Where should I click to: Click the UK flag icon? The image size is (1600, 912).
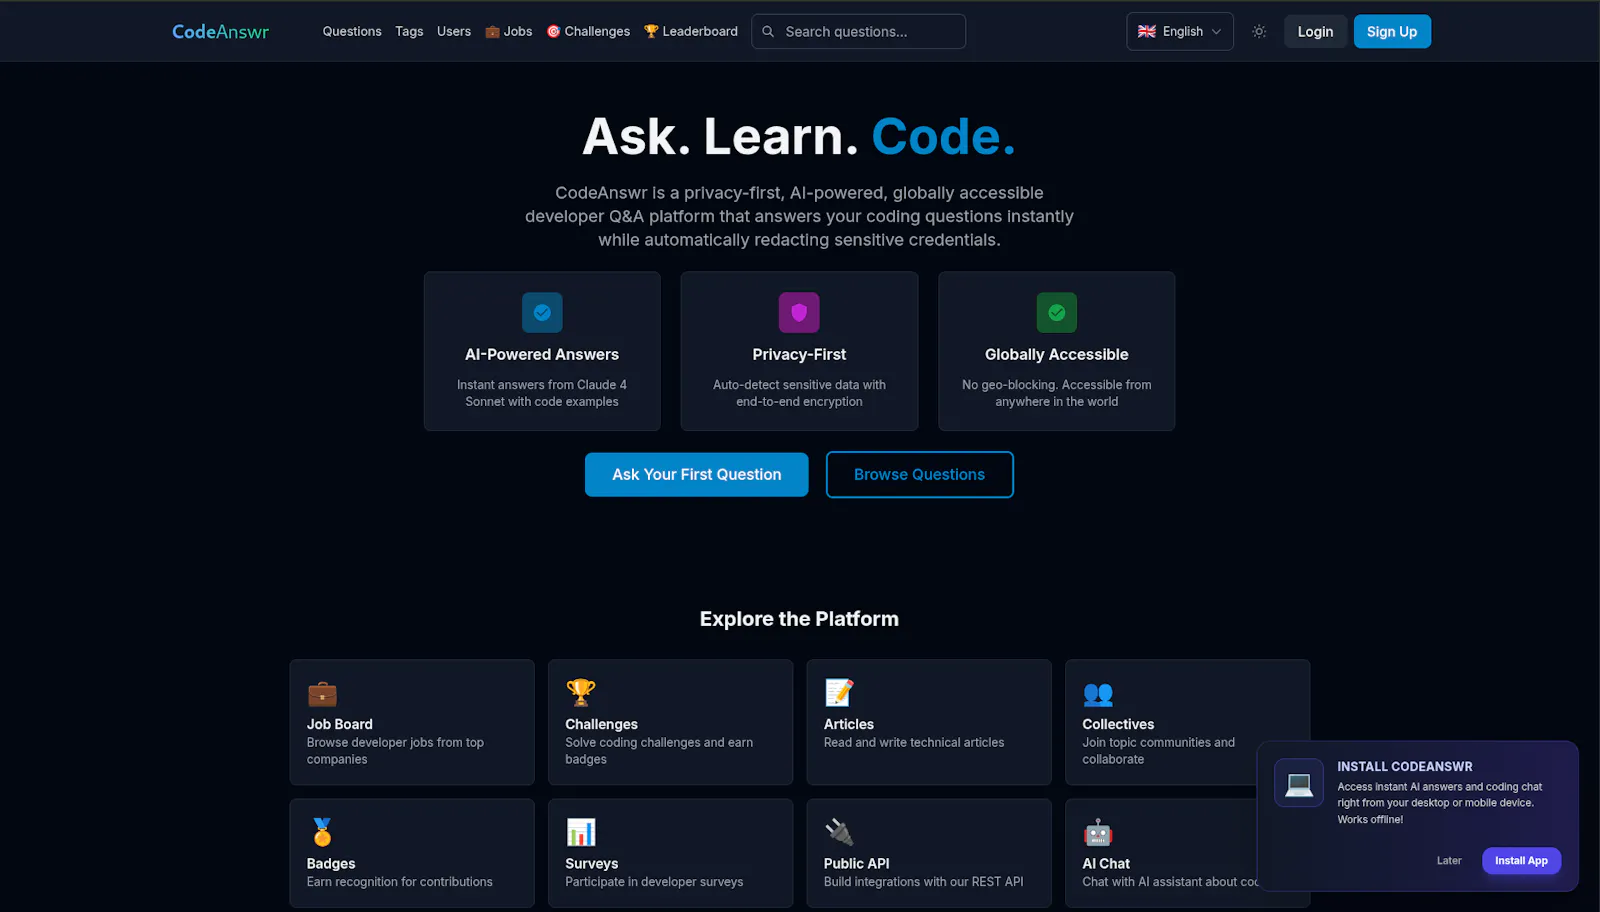pyautogui.click(x=1147, y=31)
